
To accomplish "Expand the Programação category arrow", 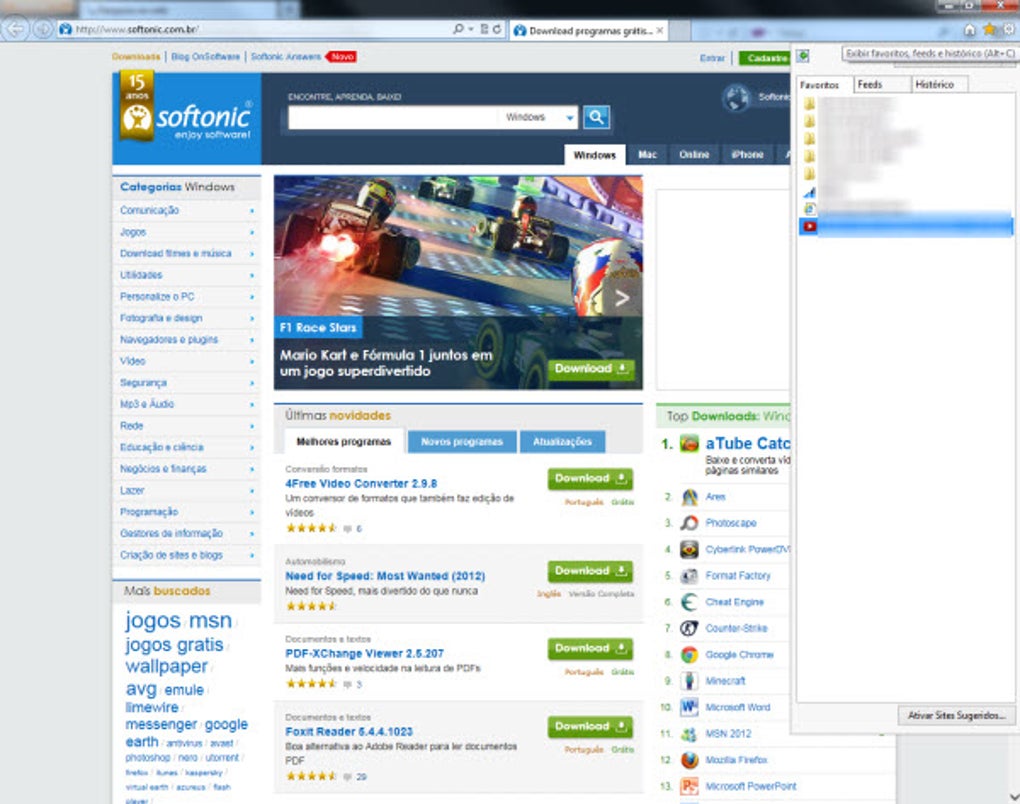I will (252, 513).
